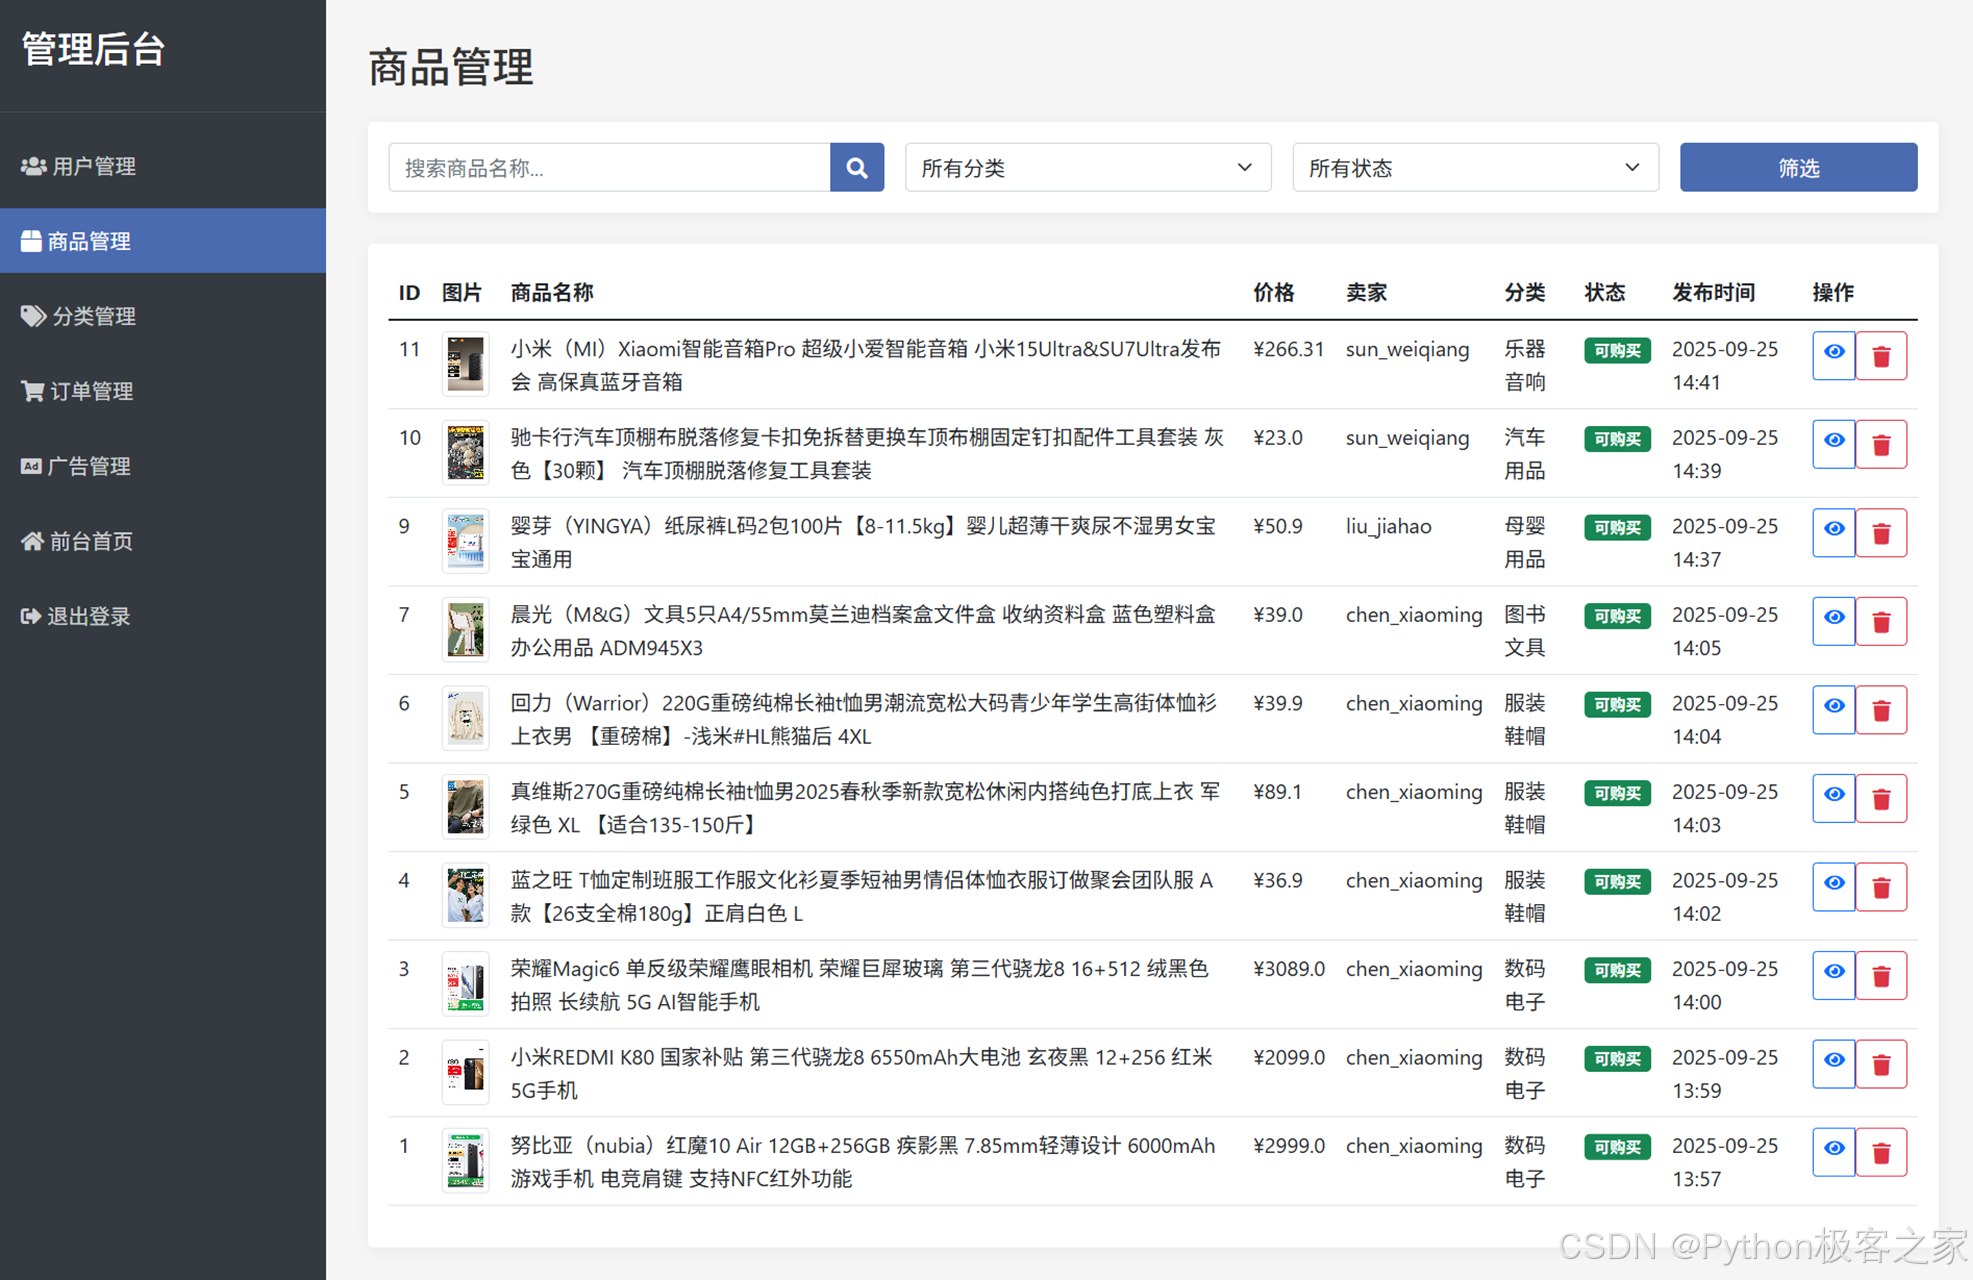Go to 订单管理 sidebar menu

click(x=91, y=391)
